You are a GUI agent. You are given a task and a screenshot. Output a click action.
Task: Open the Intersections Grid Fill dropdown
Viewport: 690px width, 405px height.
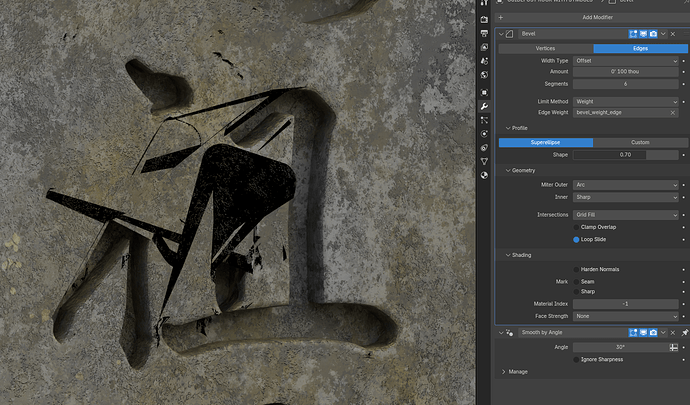click(x=626, y=215)
